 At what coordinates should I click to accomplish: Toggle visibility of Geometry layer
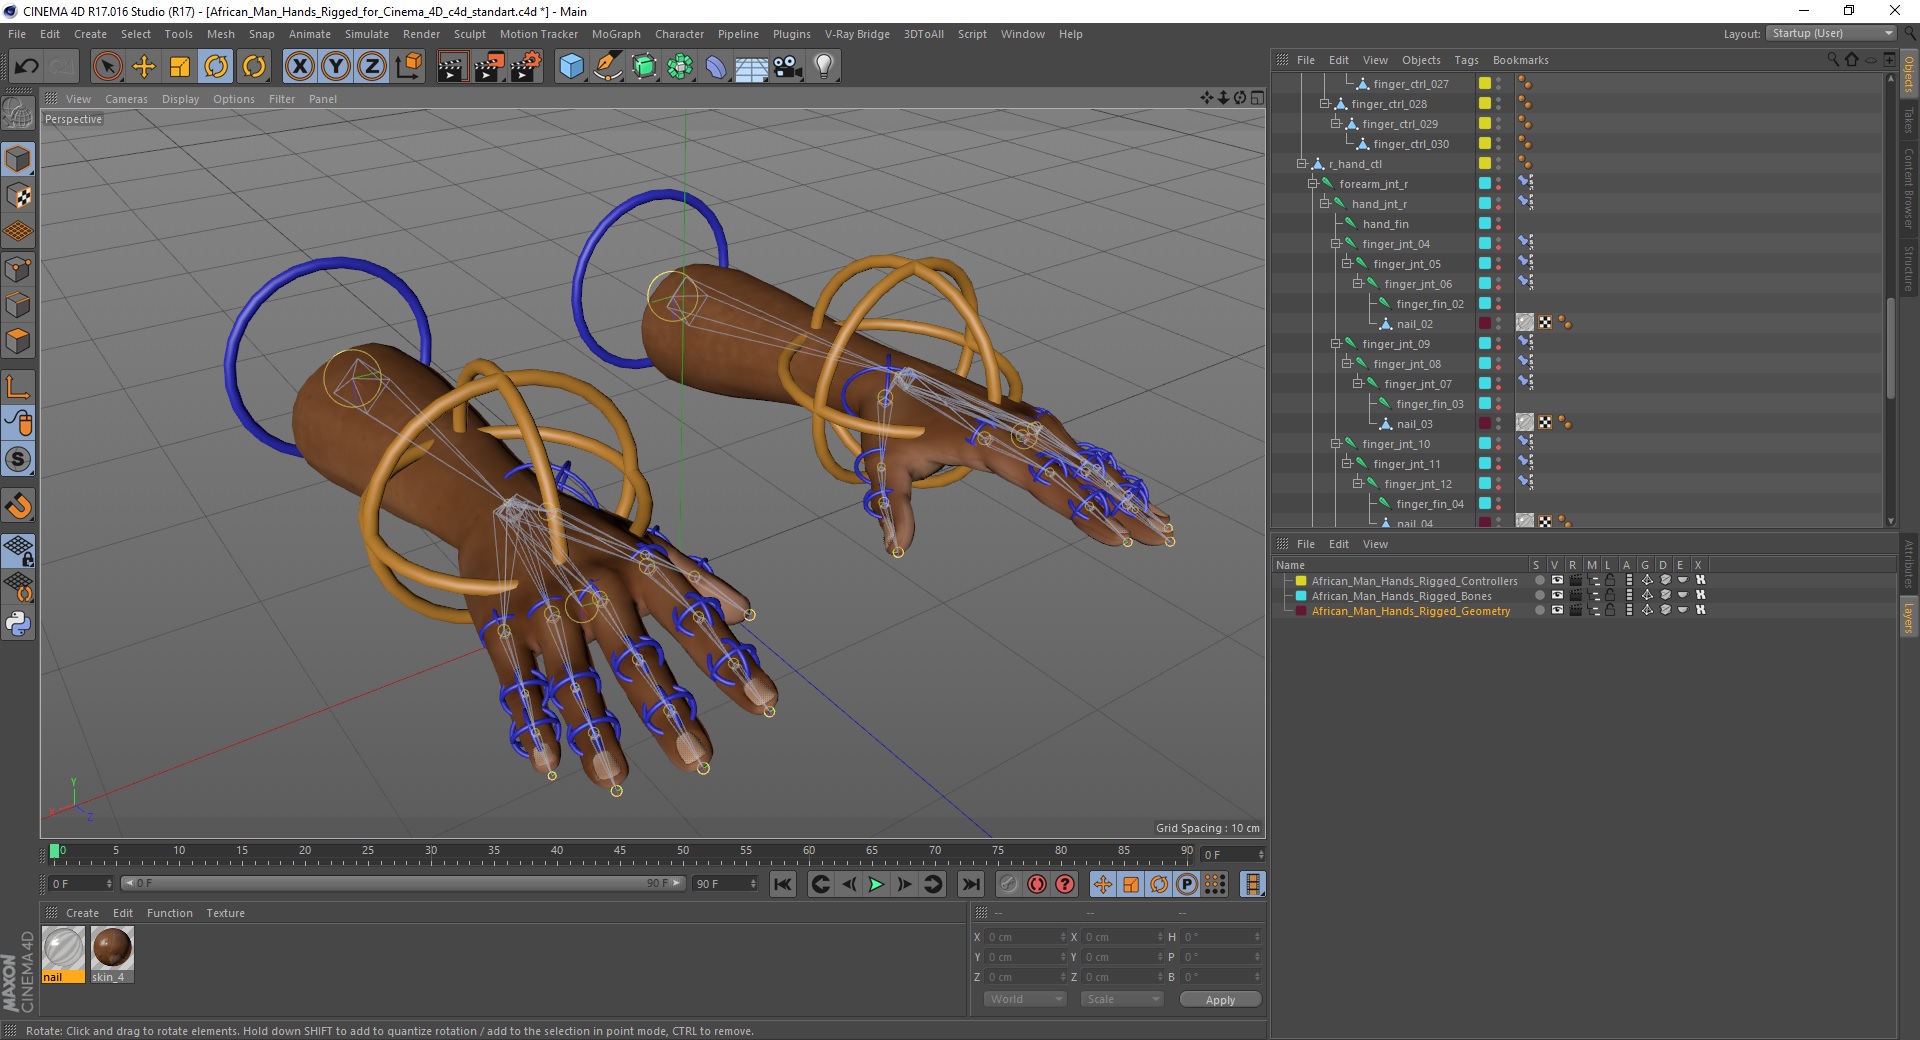tap(1557, 610)
